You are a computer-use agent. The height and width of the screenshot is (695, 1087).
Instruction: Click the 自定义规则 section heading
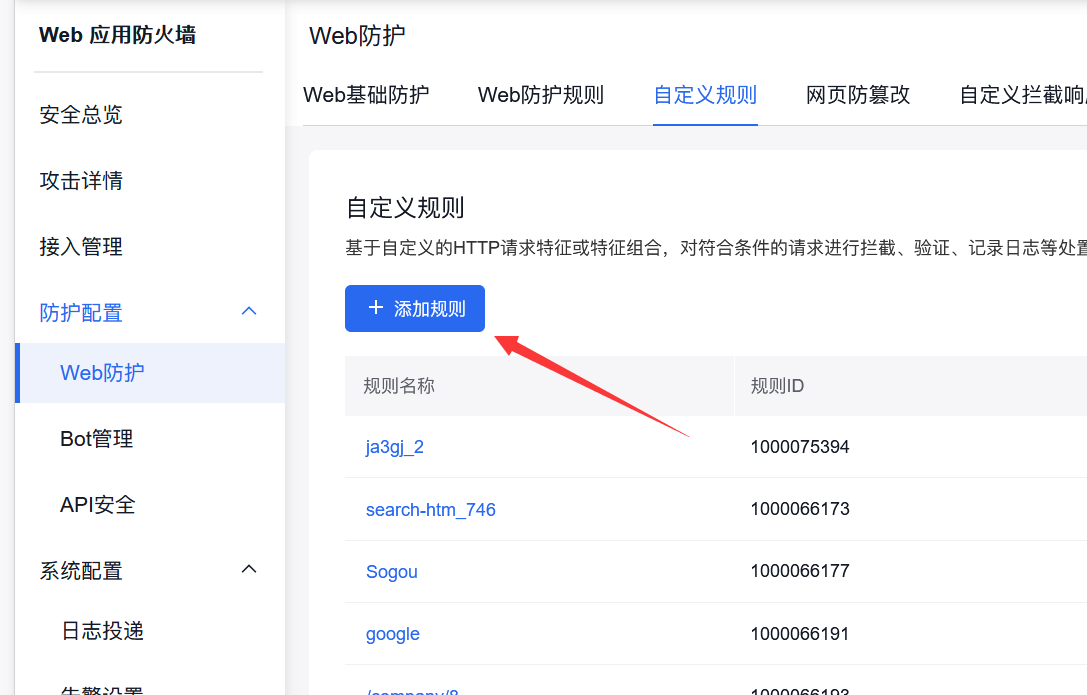pos(405,207)
